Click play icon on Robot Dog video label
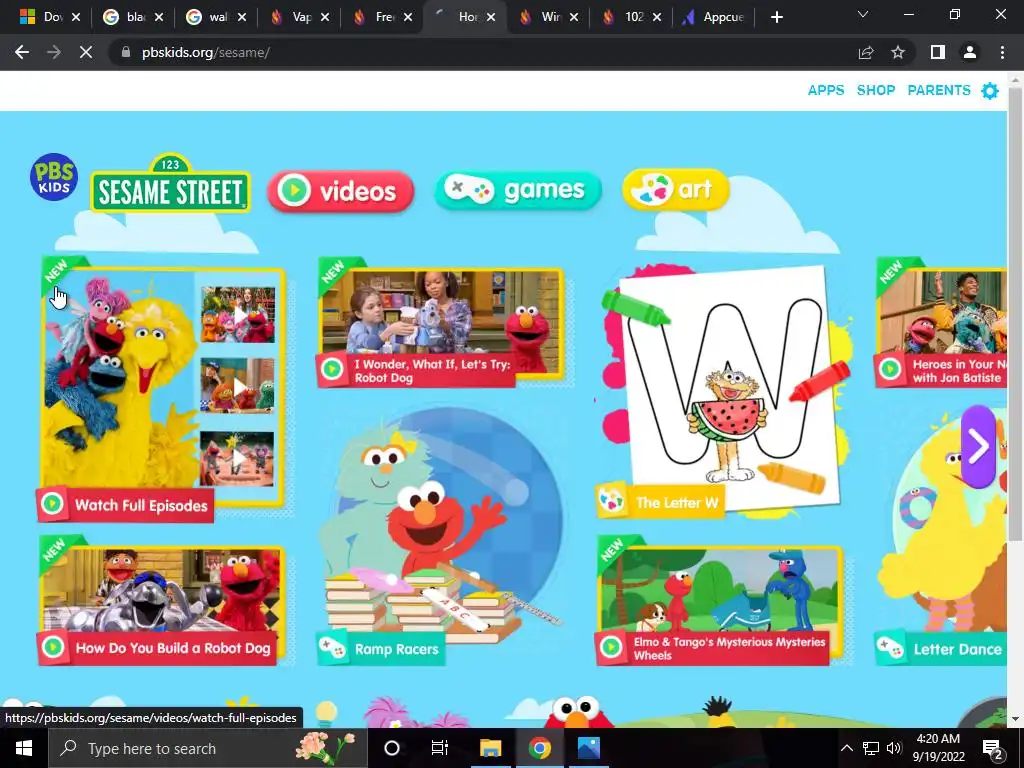The height and width of the screenshot is (768, 1024). click(332, 370)
